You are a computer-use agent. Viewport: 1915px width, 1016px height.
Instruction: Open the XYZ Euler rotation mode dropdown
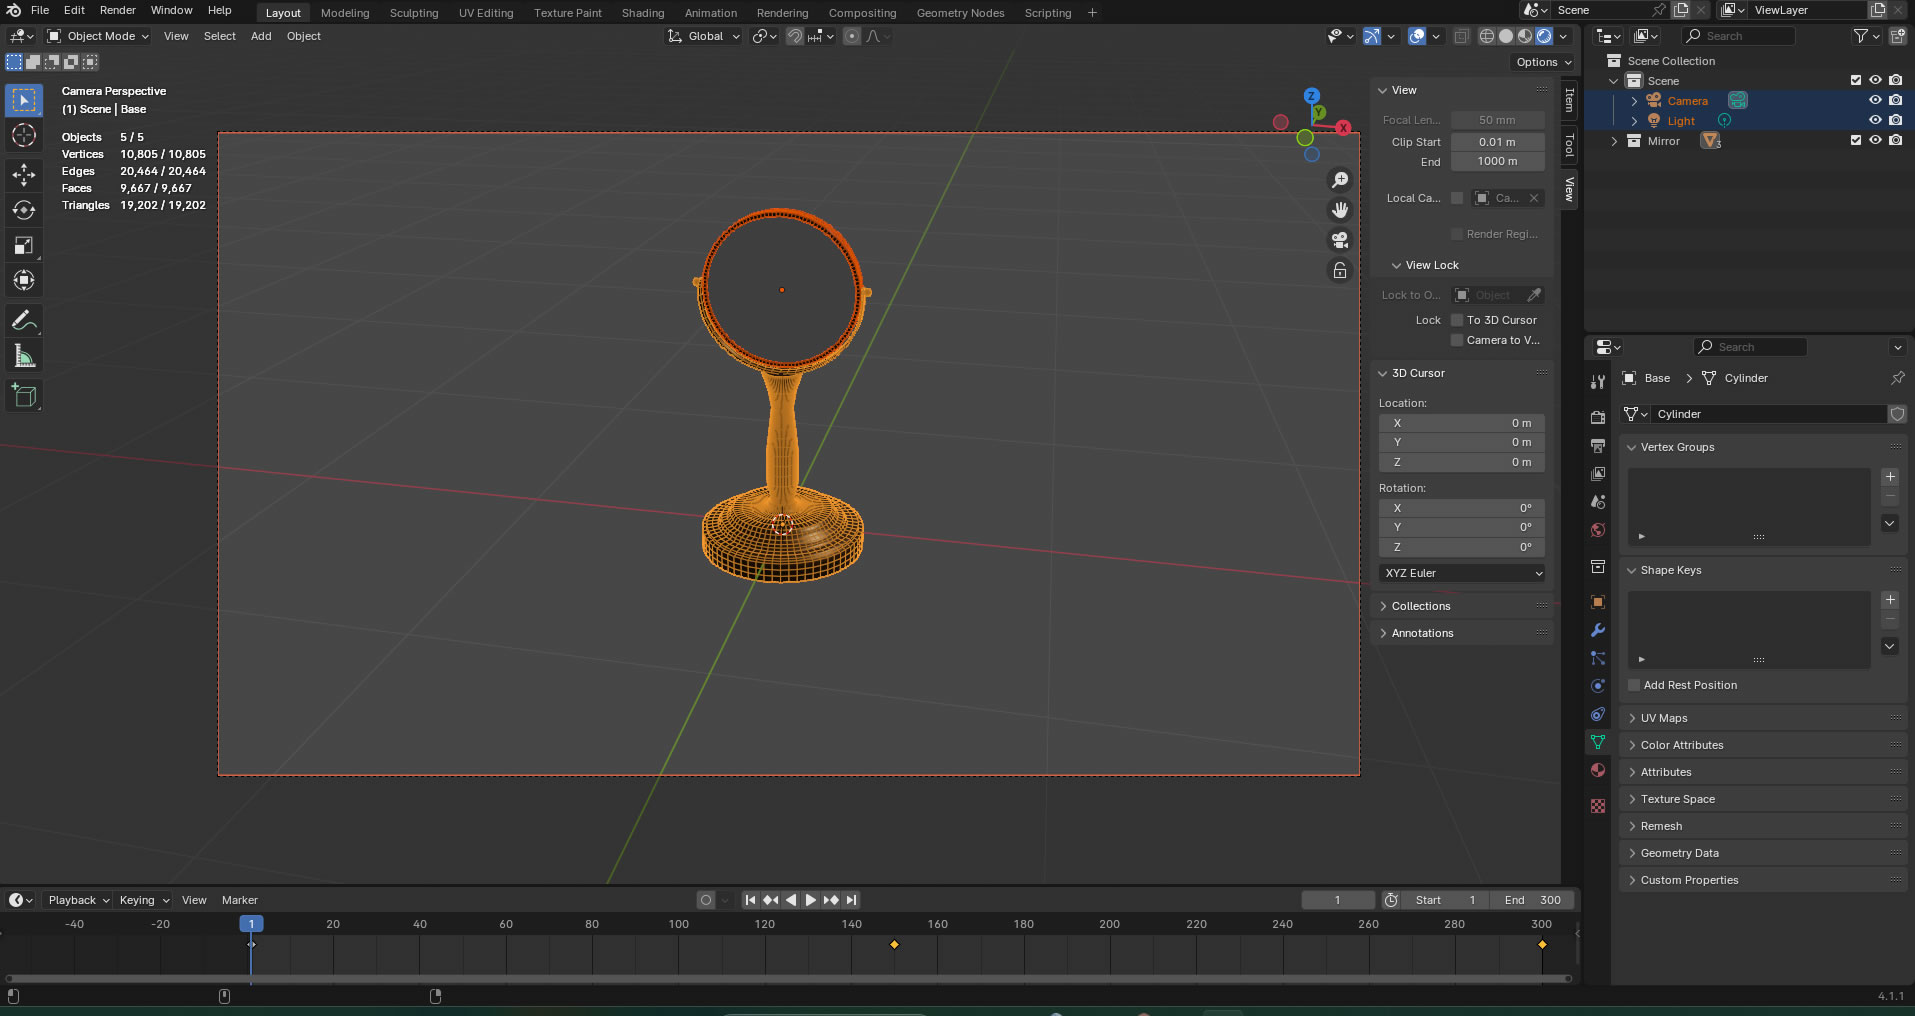tap(1462, 573)
